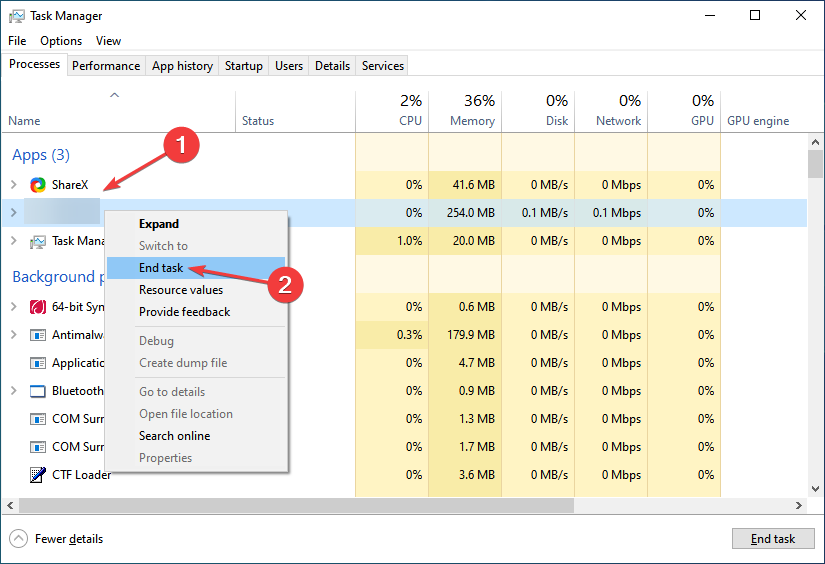Click the 64-bit Synaptics process icon
The width and height of the screenshot is (825, 564).
pos(37,307)
